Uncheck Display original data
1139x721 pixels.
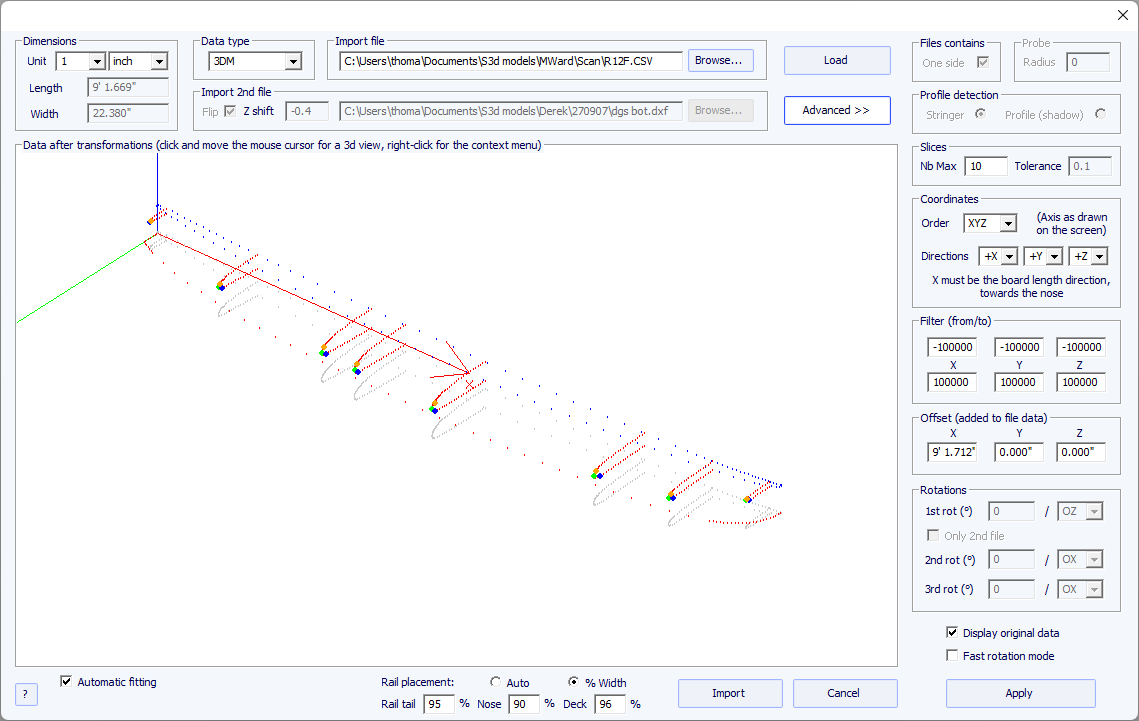952,633
